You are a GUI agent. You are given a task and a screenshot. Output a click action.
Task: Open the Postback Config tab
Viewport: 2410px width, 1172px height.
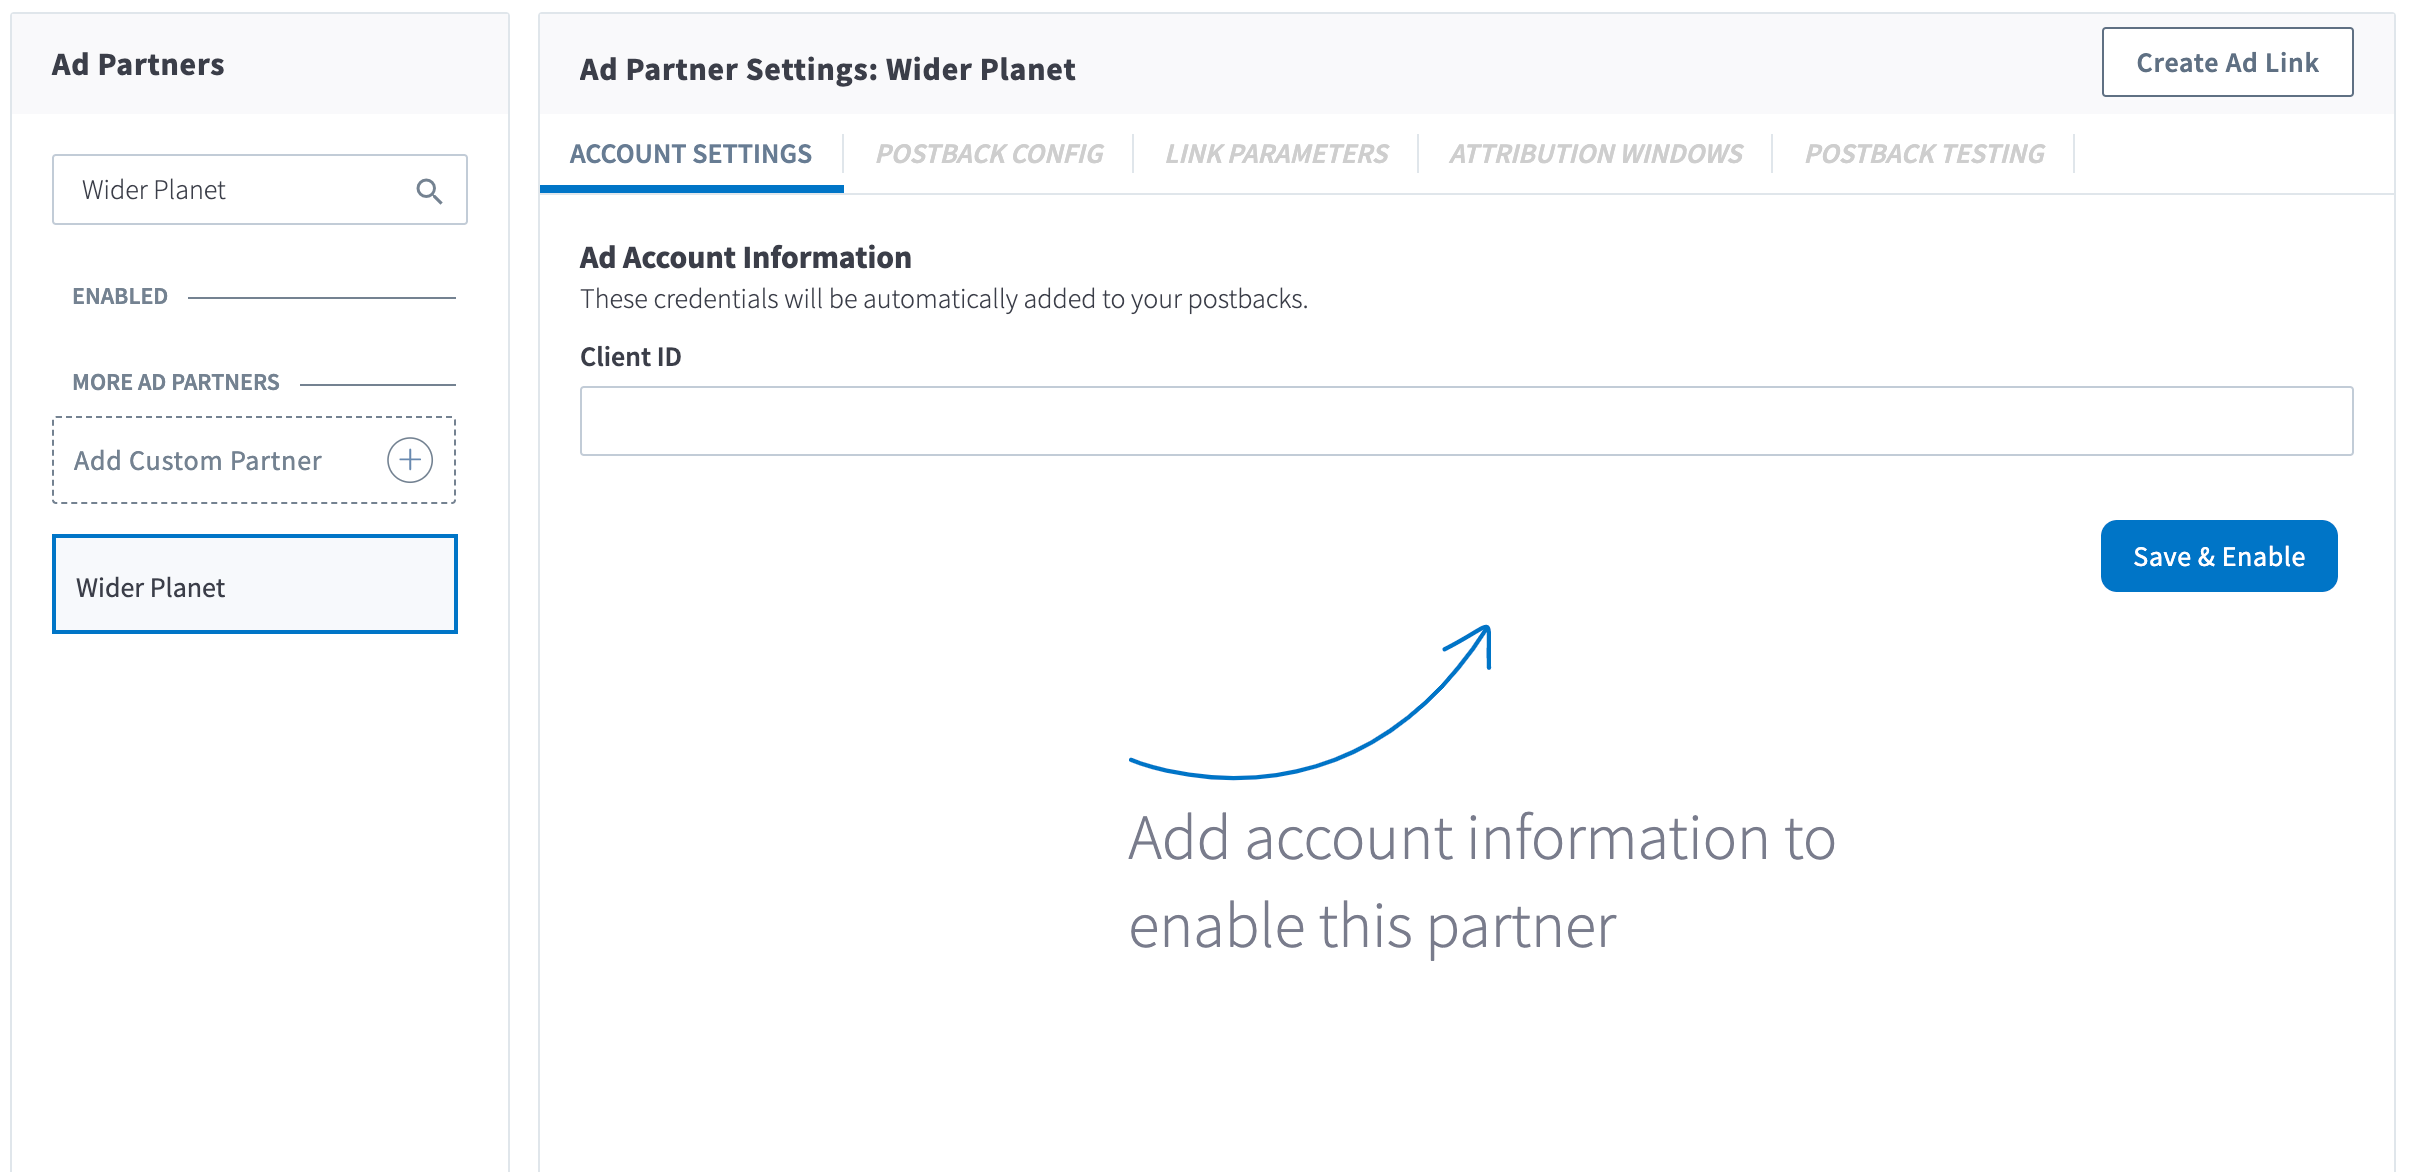tap(989, 154)
